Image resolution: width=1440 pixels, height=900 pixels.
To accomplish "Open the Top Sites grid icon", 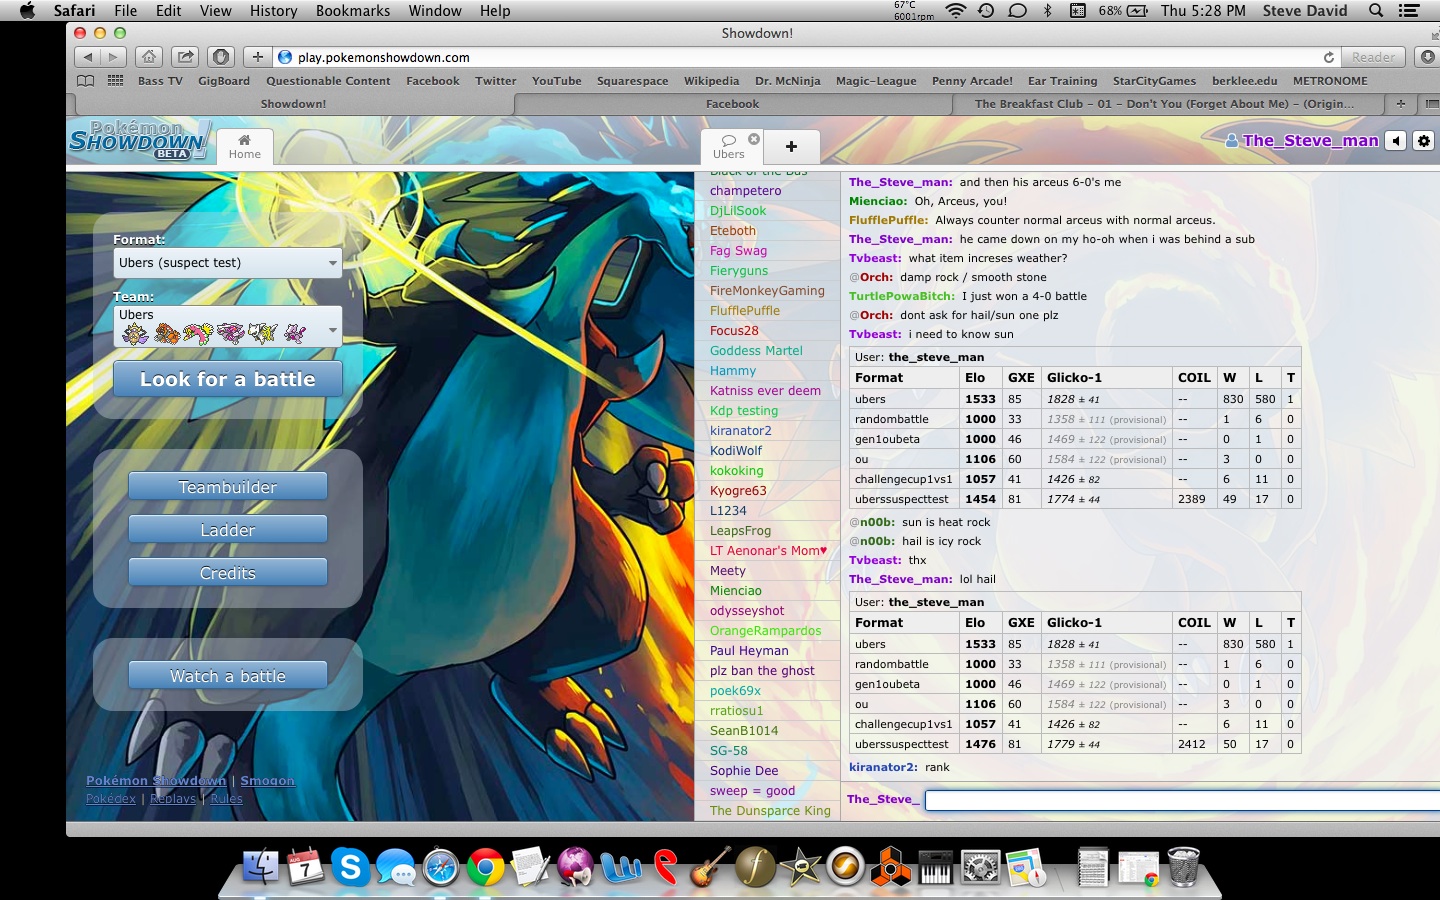I will coord(116,81).
